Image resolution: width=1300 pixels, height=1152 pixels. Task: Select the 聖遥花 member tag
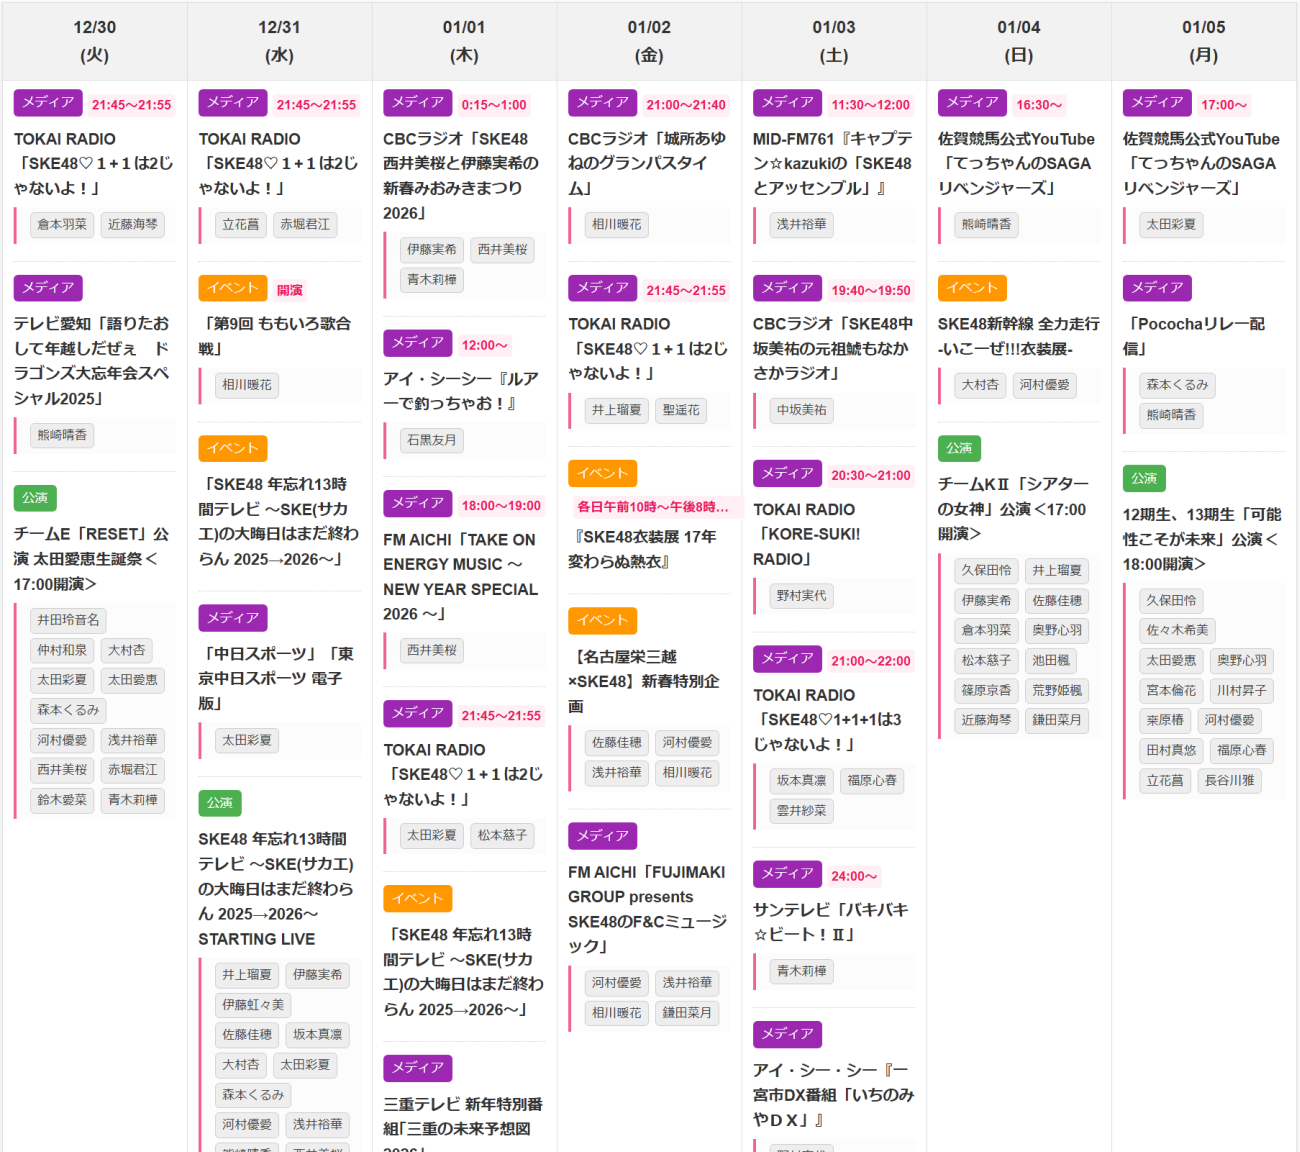[681, 410]
